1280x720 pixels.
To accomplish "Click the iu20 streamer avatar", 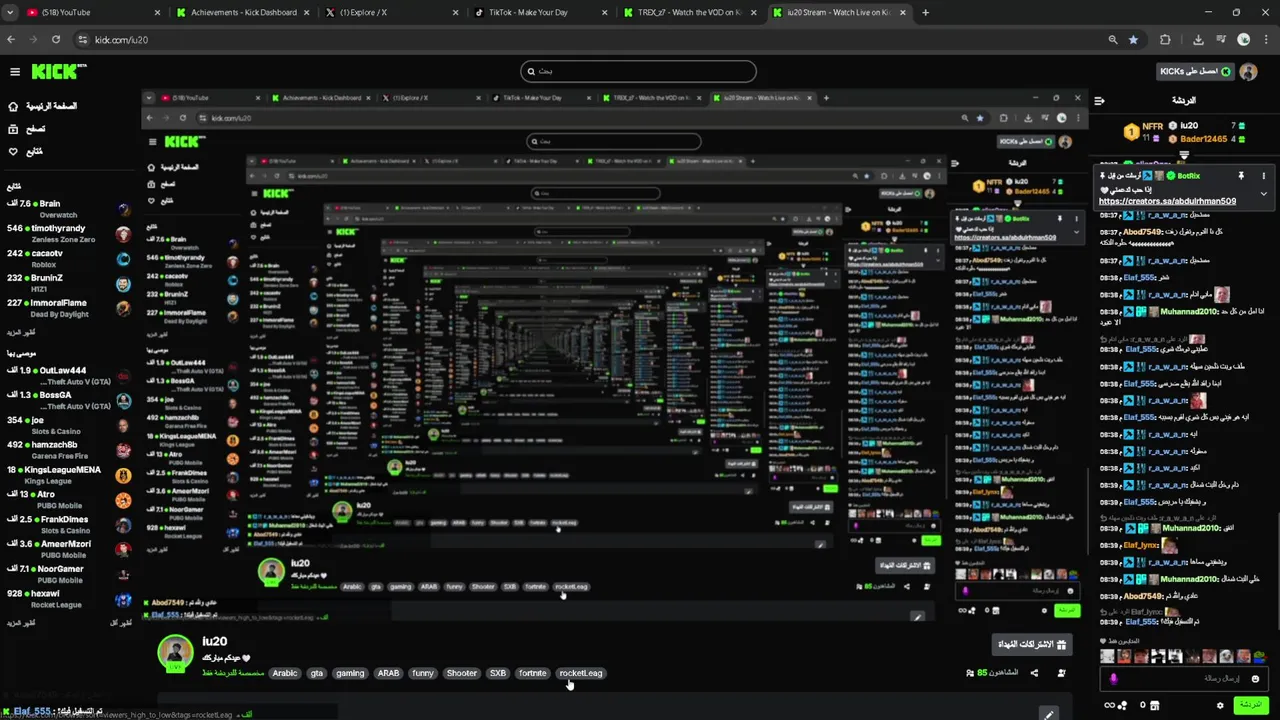I will click(175, 652).
